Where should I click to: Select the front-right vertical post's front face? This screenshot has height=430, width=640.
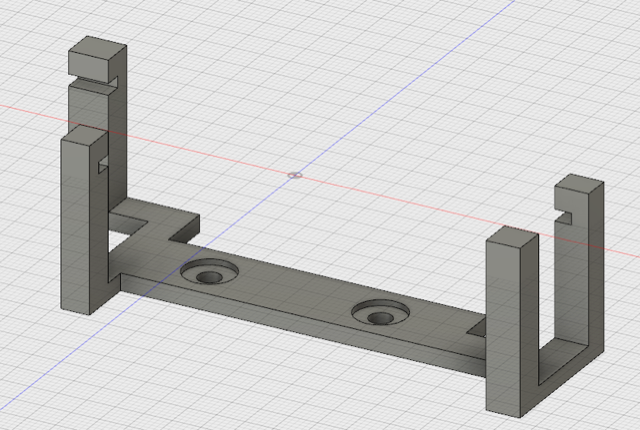tap(503, 328)
